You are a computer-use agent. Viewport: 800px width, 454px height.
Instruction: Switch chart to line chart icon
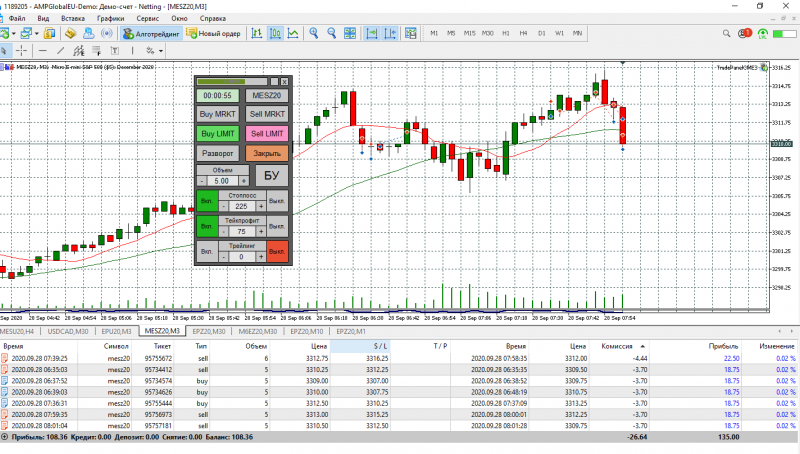pyautogui.click(x=293, y=33)
